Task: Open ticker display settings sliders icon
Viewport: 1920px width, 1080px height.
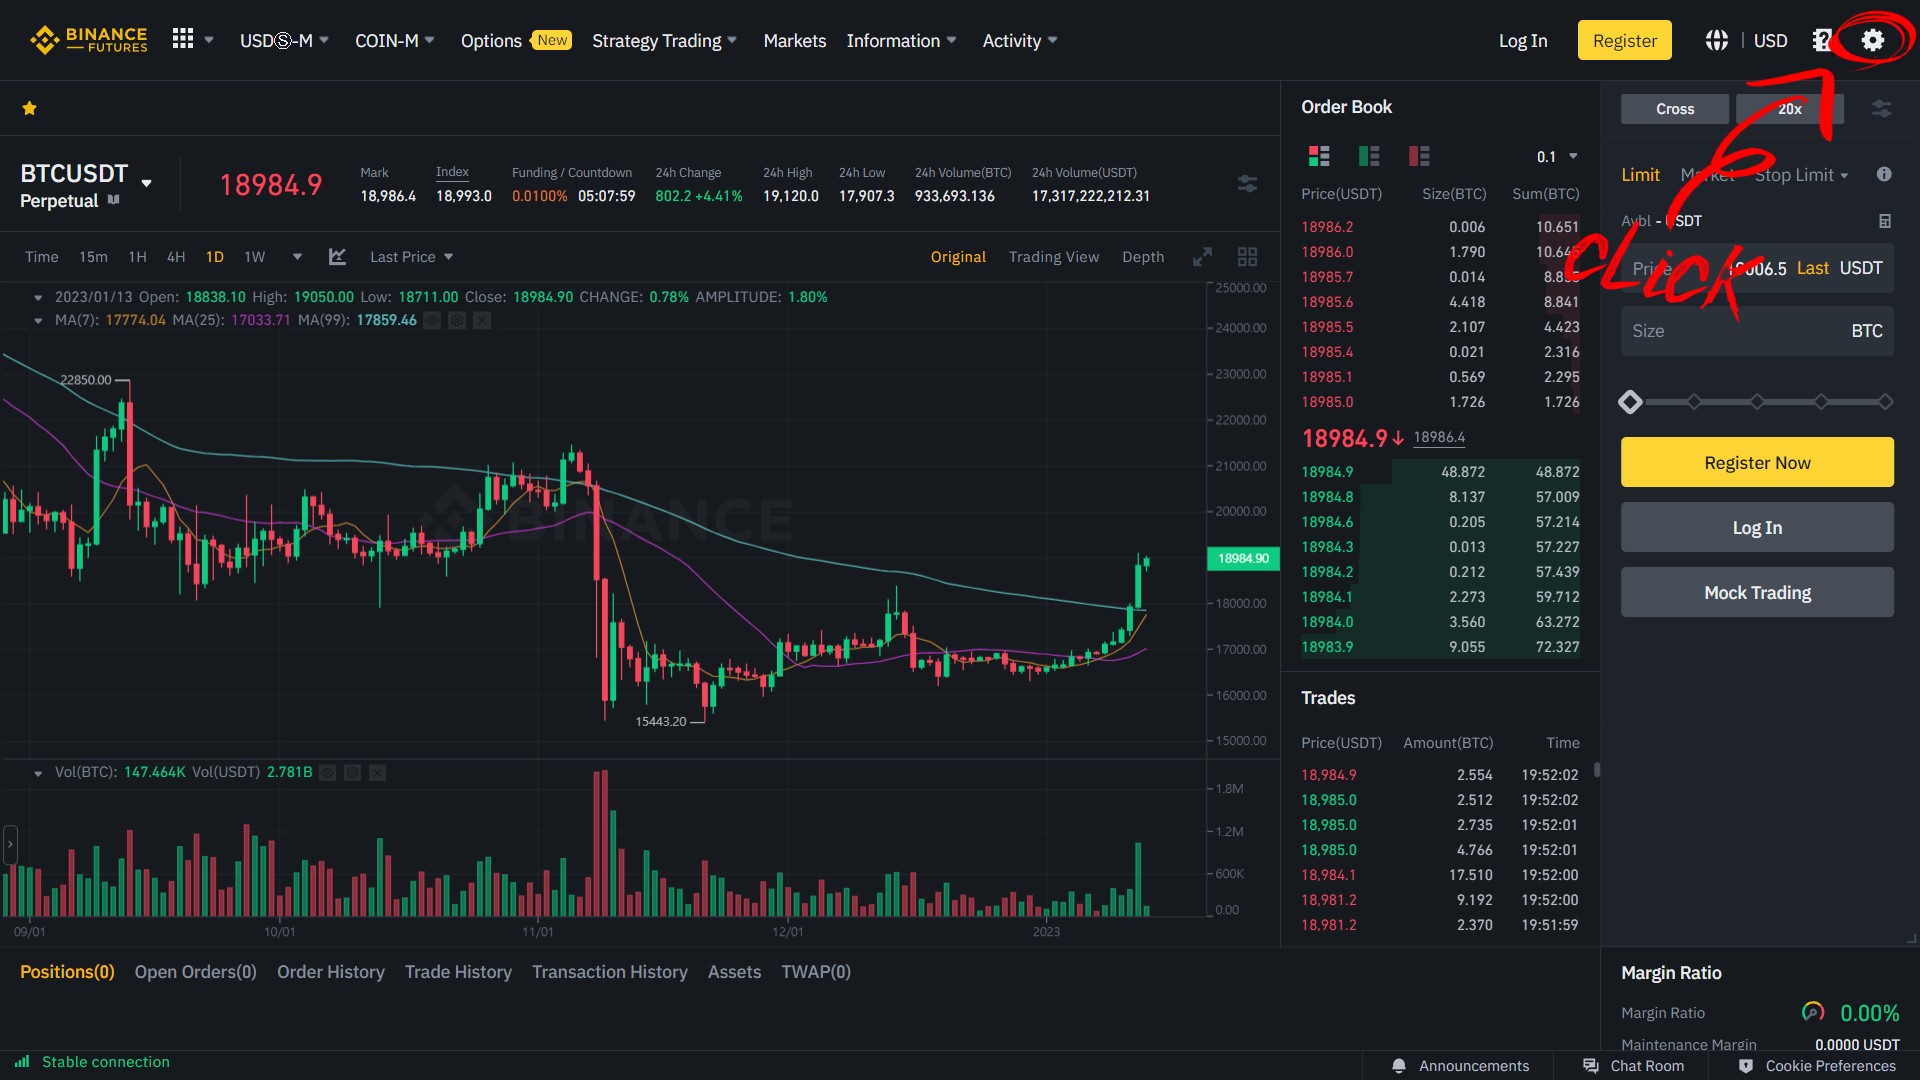Action: pyautogui.click(x=1247, y=184)
